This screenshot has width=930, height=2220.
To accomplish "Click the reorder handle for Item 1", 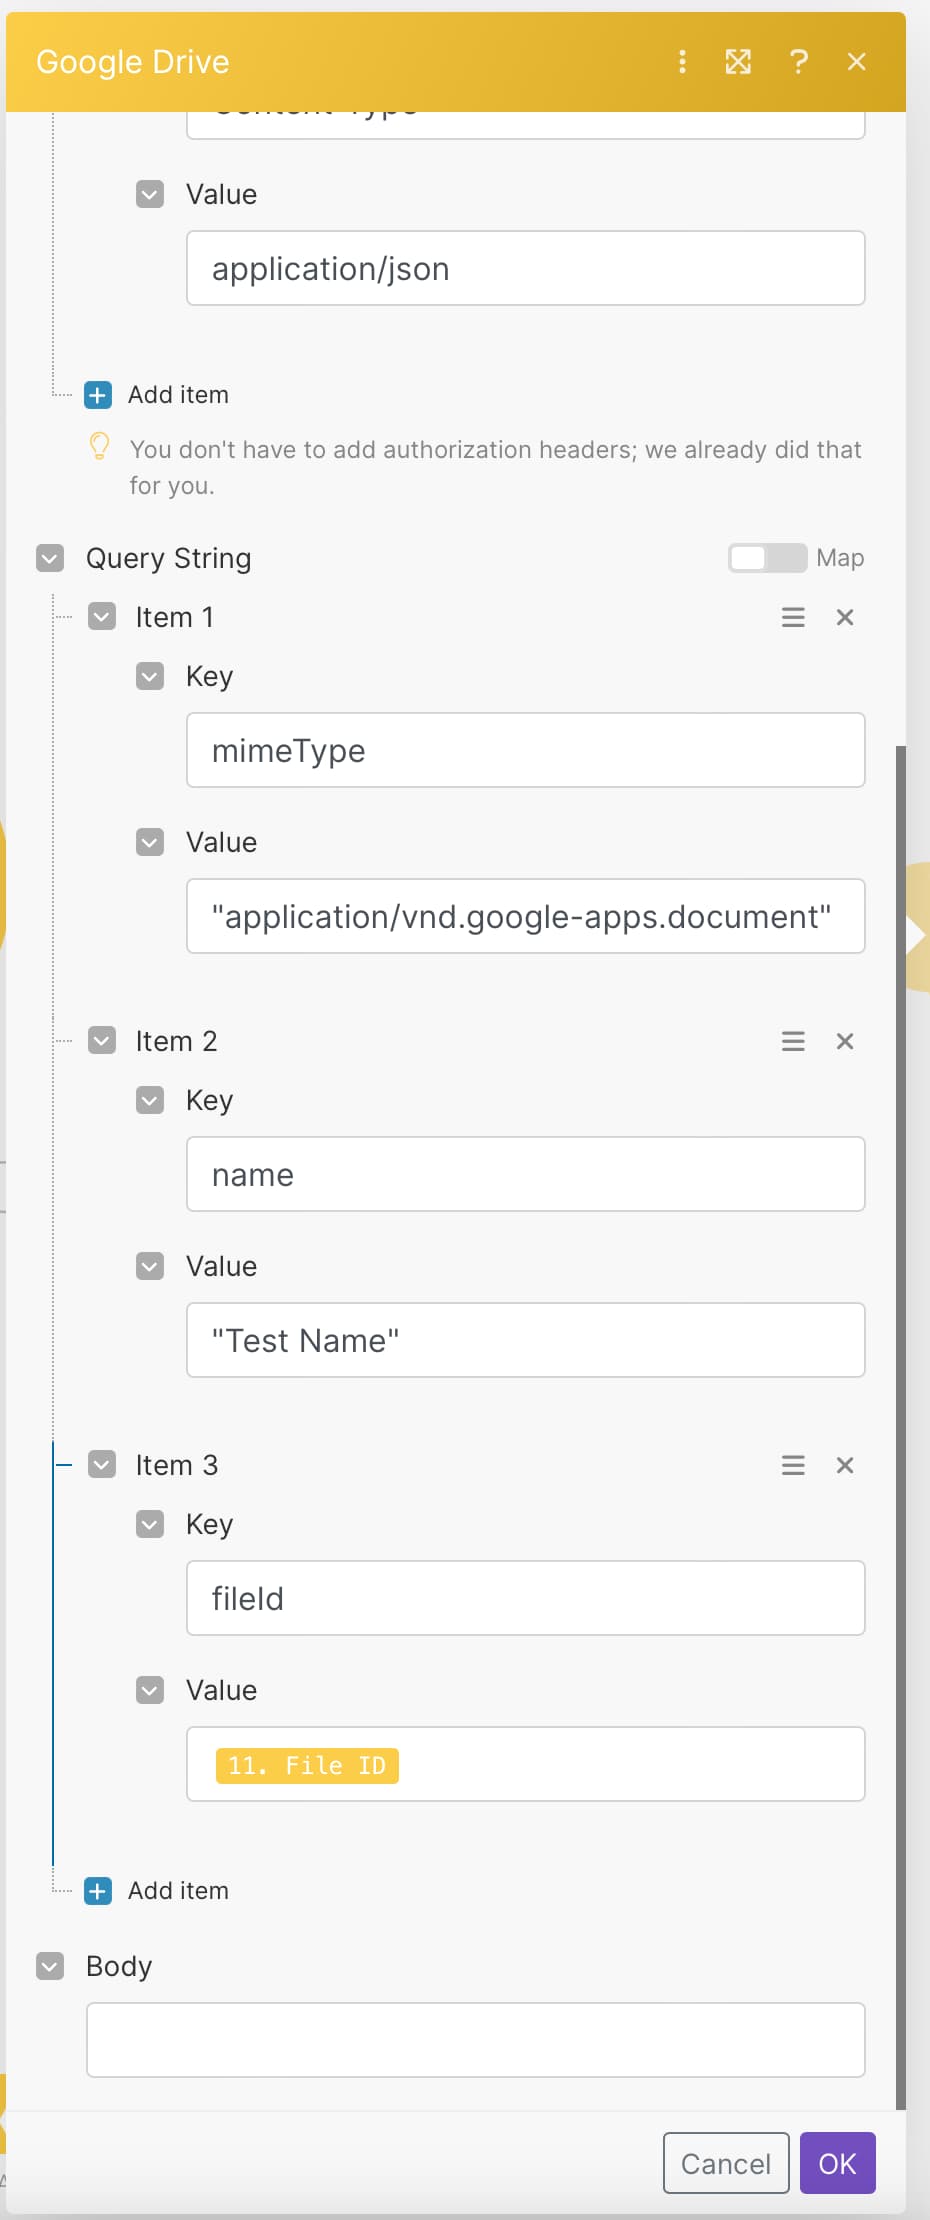I will 793,618.
